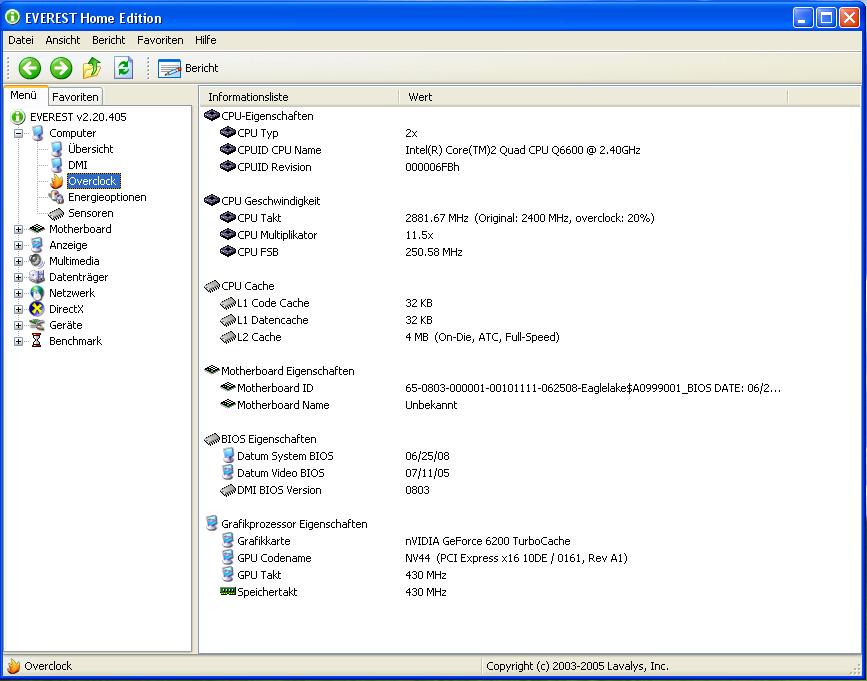
Task: Go up one level with folder arrow icon
Action: point(92,68)
